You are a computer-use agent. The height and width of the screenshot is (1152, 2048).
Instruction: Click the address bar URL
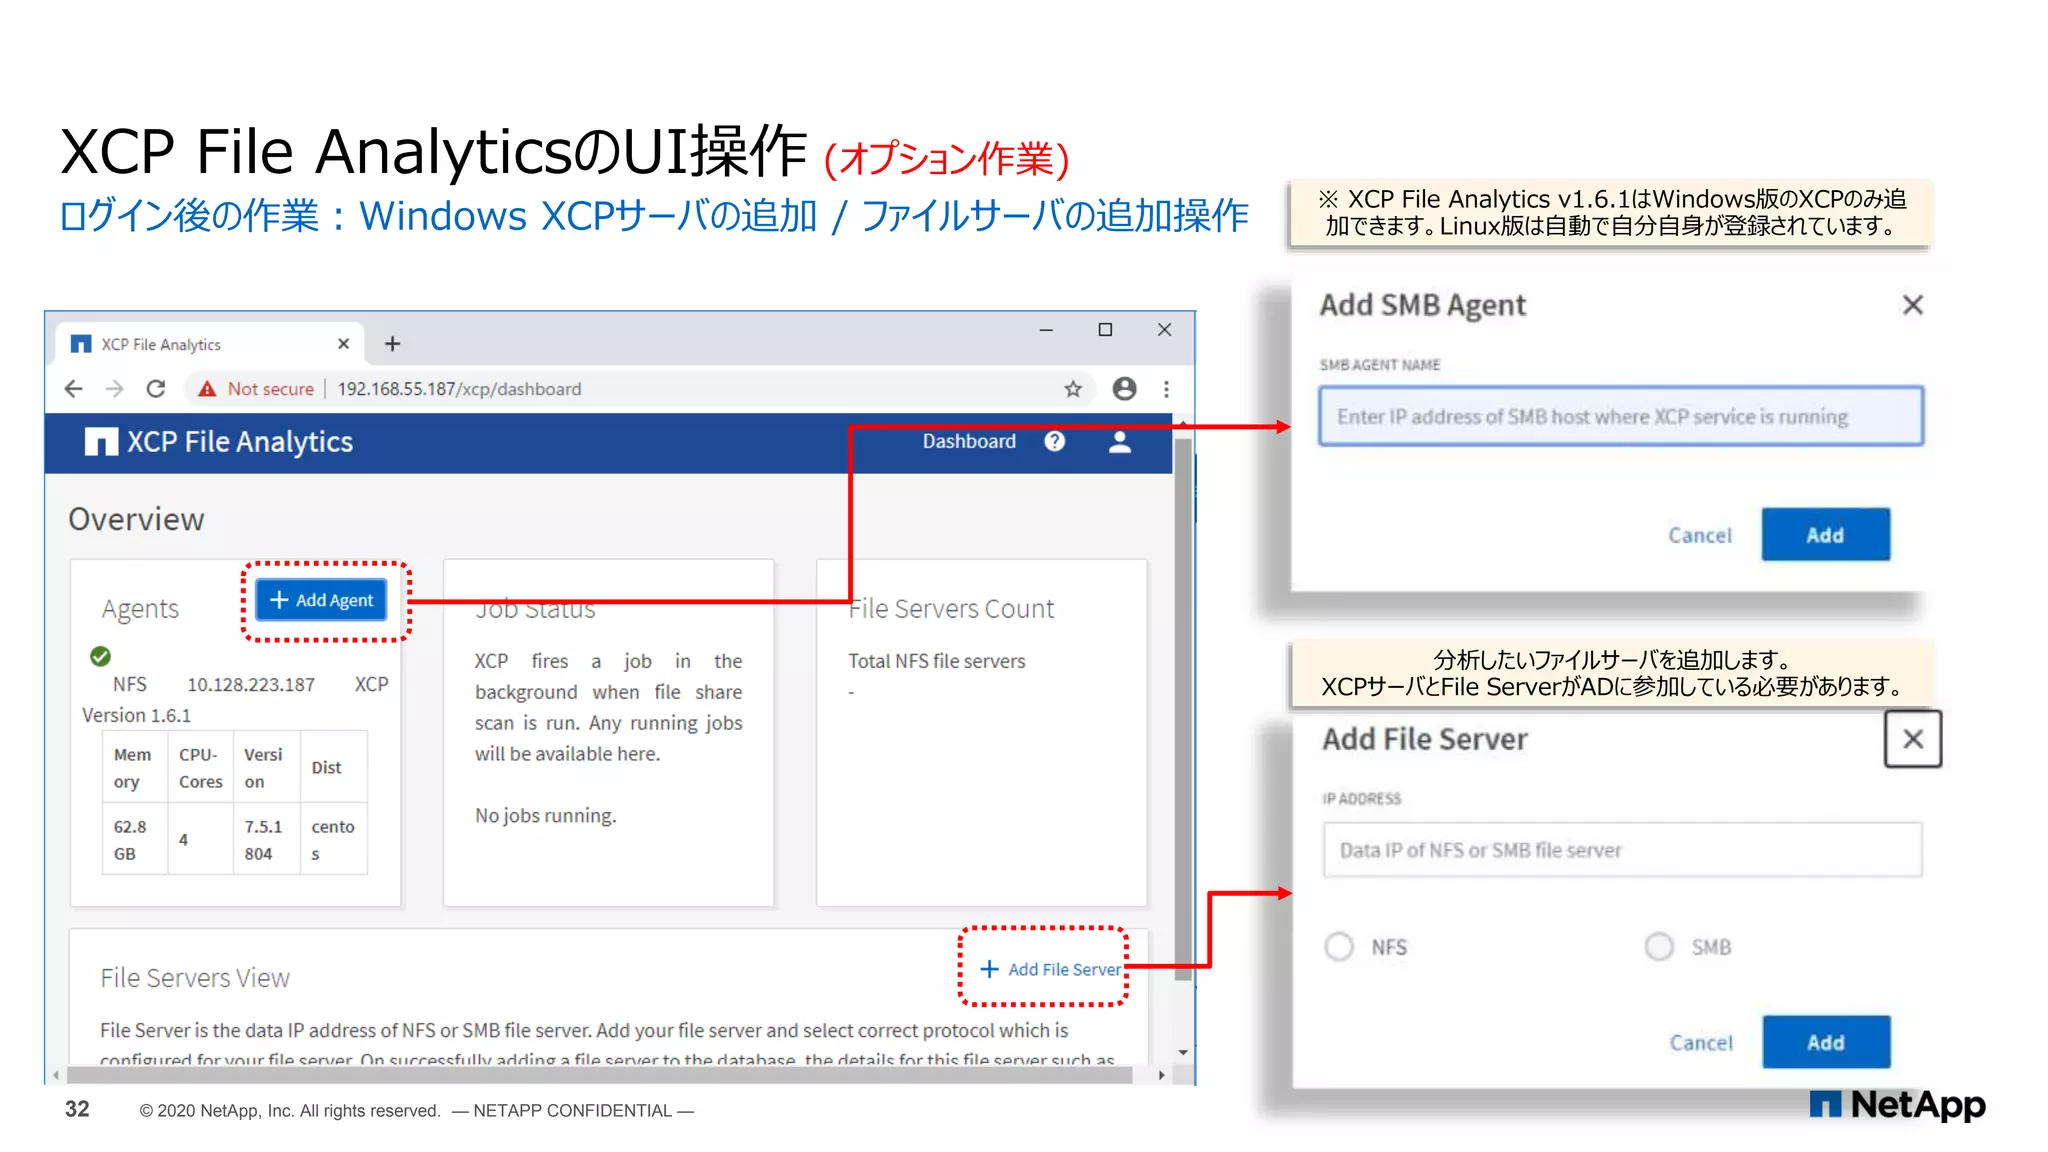click(x=459, y=389)
